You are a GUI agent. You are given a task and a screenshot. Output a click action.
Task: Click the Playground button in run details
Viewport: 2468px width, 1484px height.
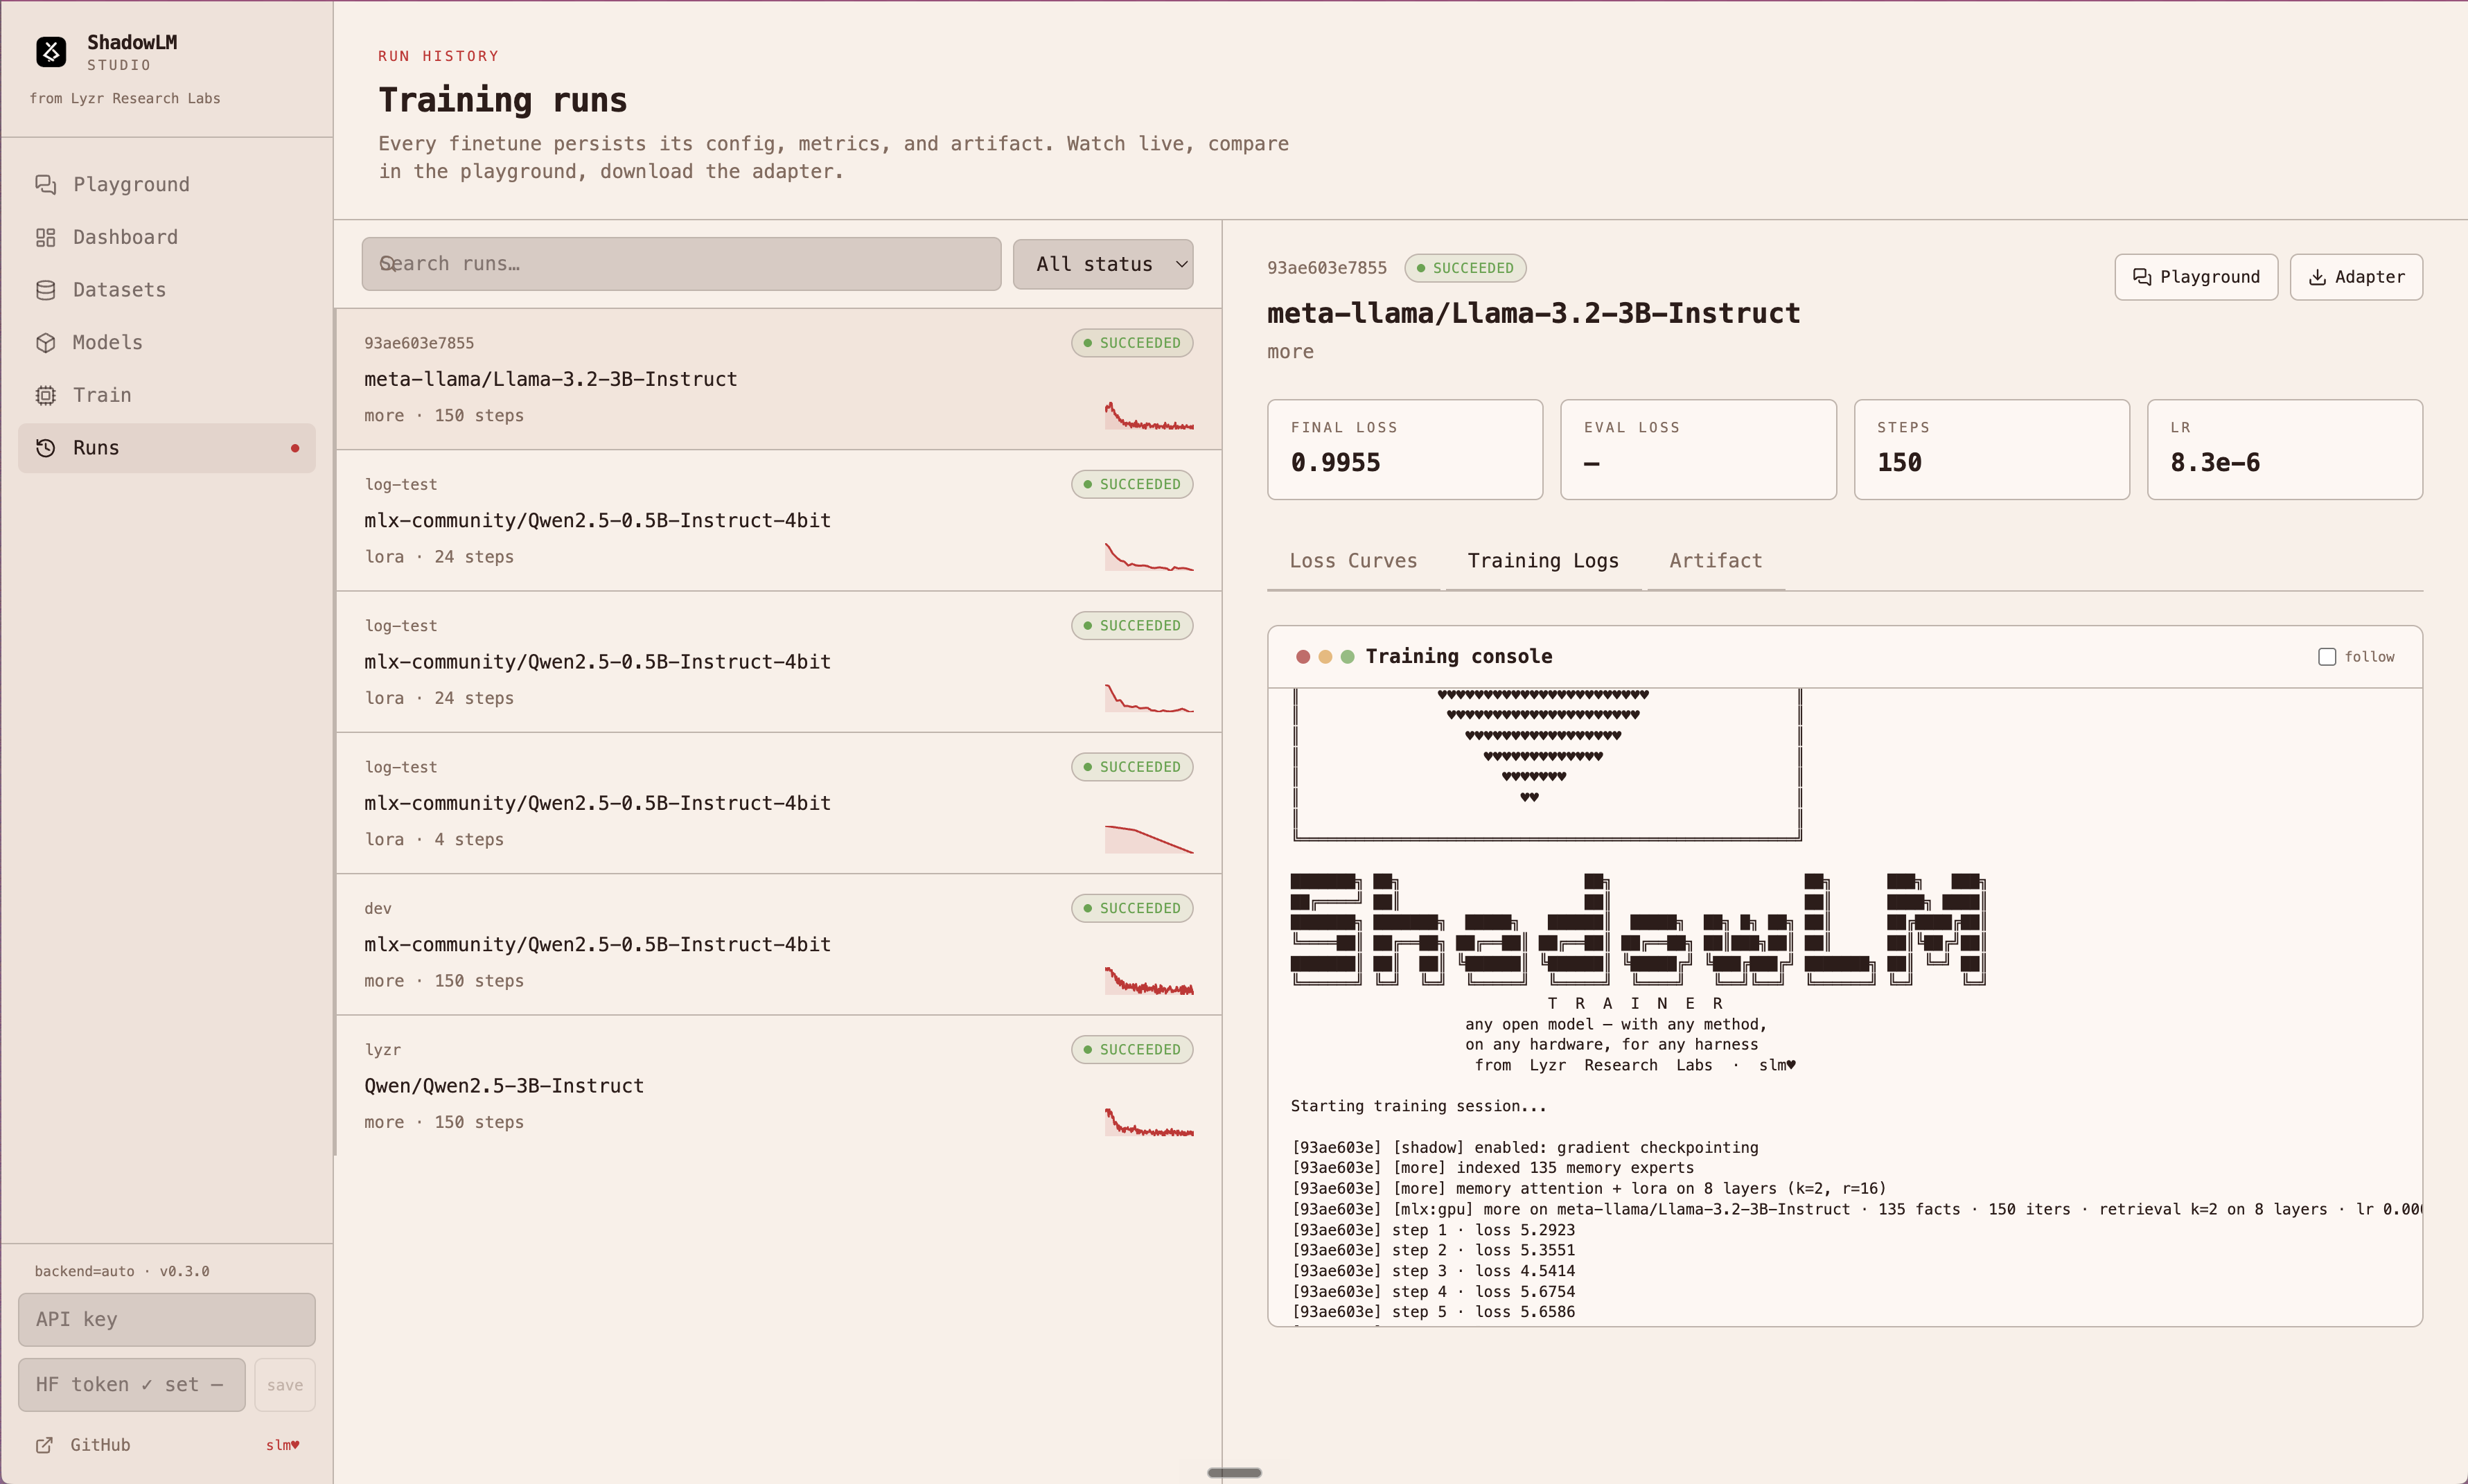(x=2196, y=277)
